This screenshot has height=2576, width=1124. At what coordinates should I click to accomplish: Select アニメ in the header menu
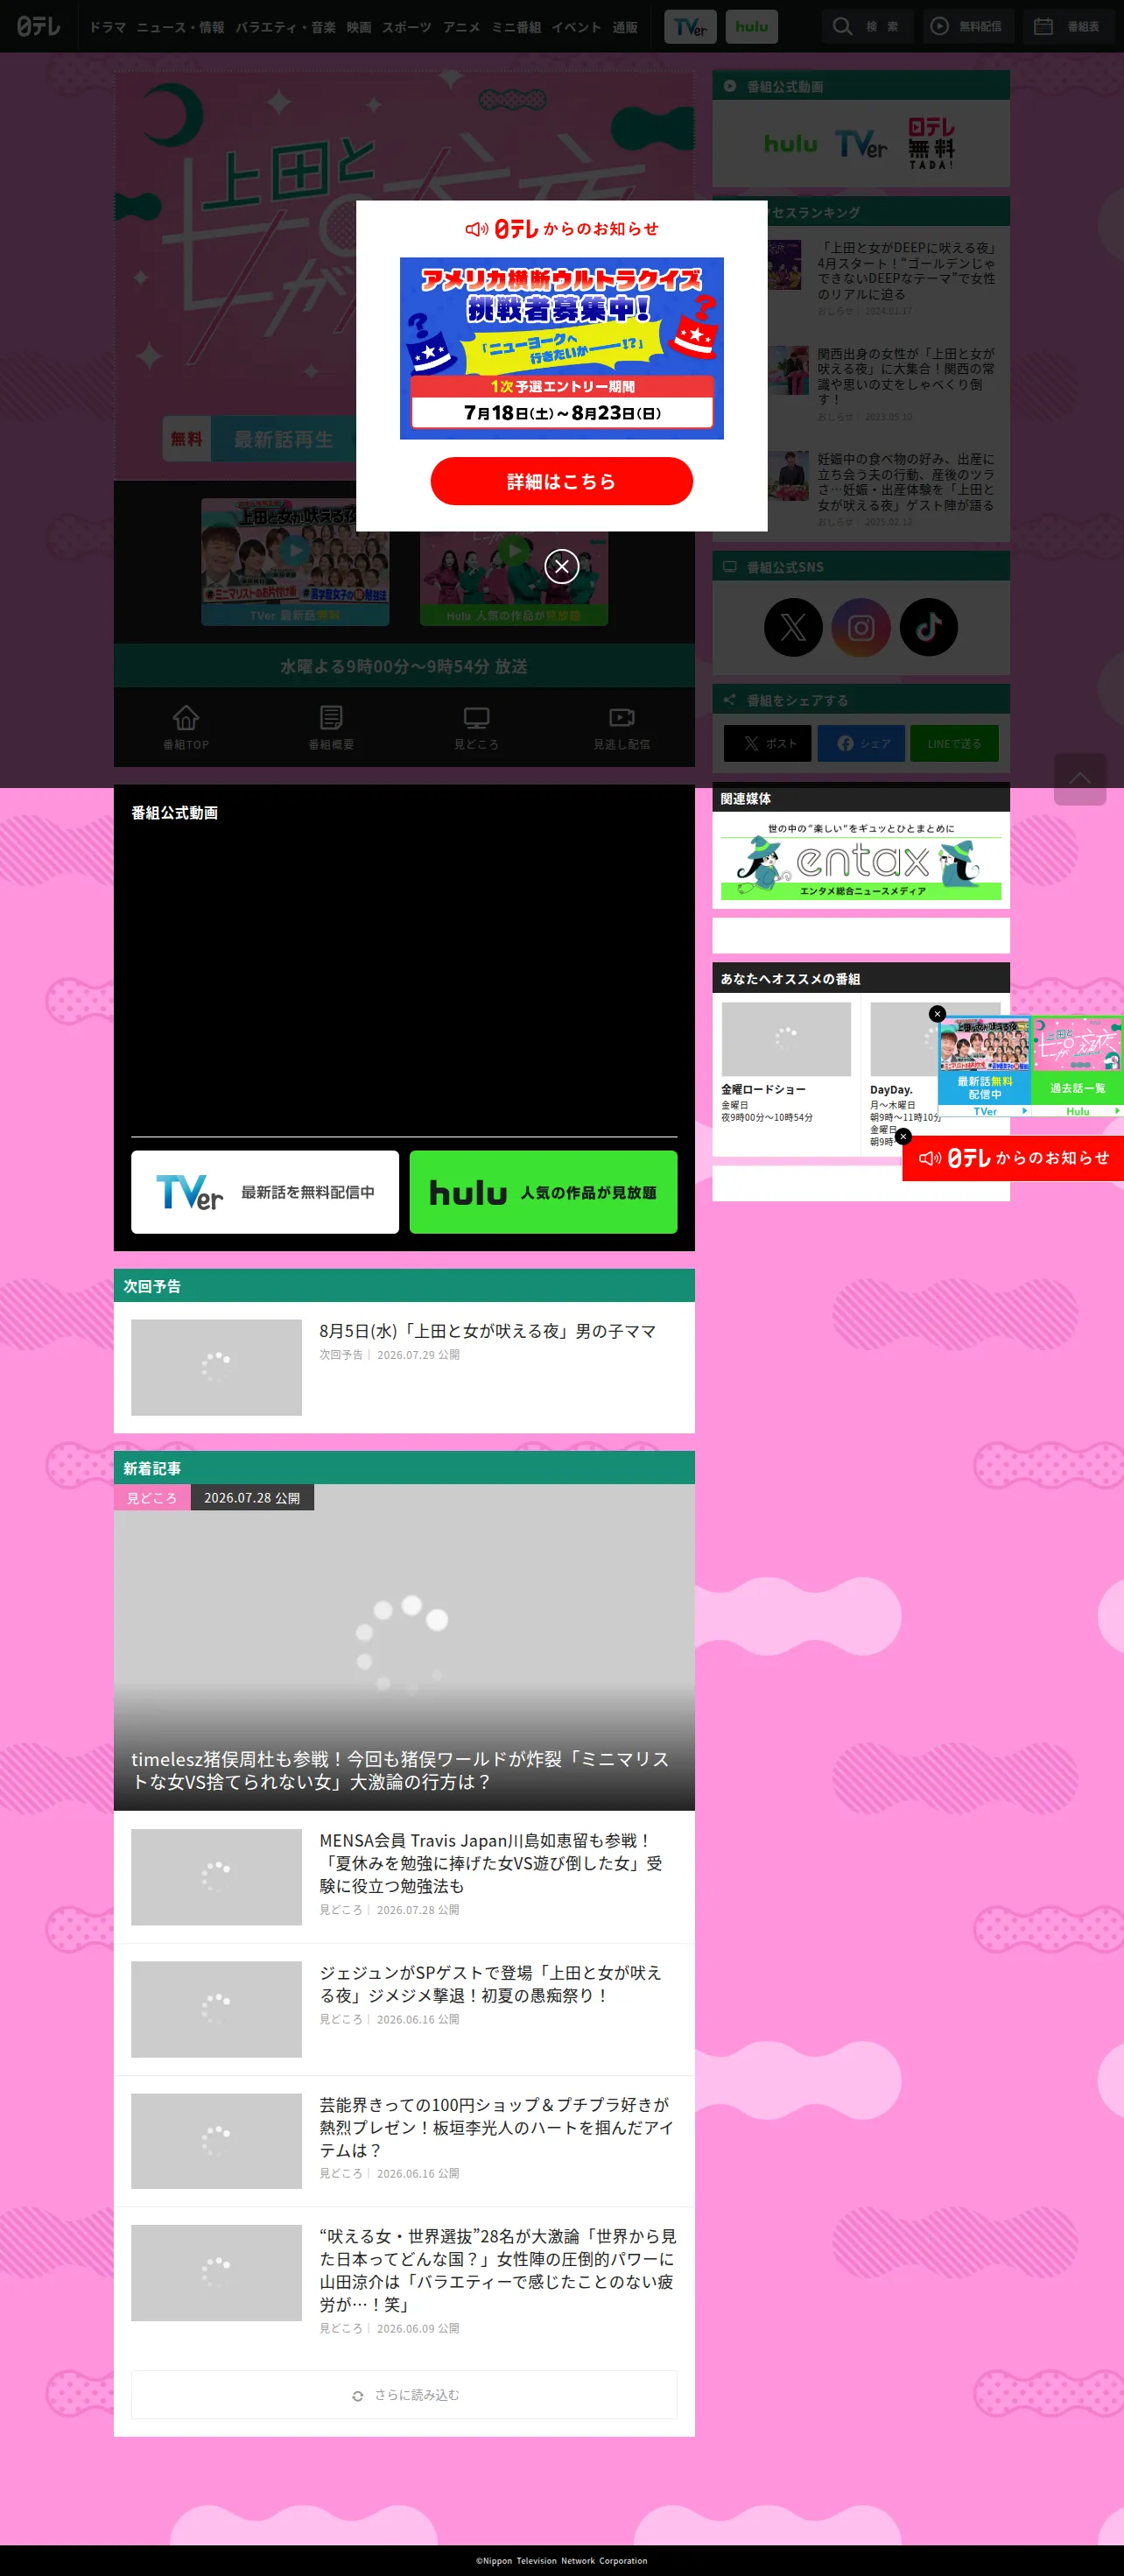461,27
